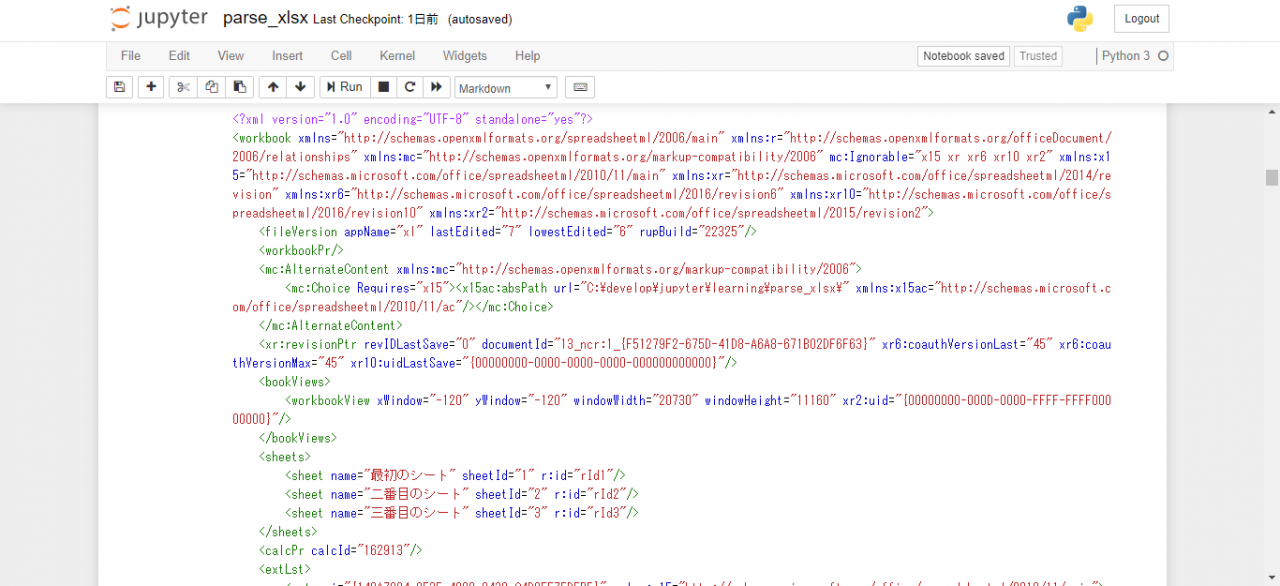The width and height of the screenshot is (1280, 586).
Task: Restart kernel and rerun all icon
Action: pyautogui.click(x=436, y=87)
